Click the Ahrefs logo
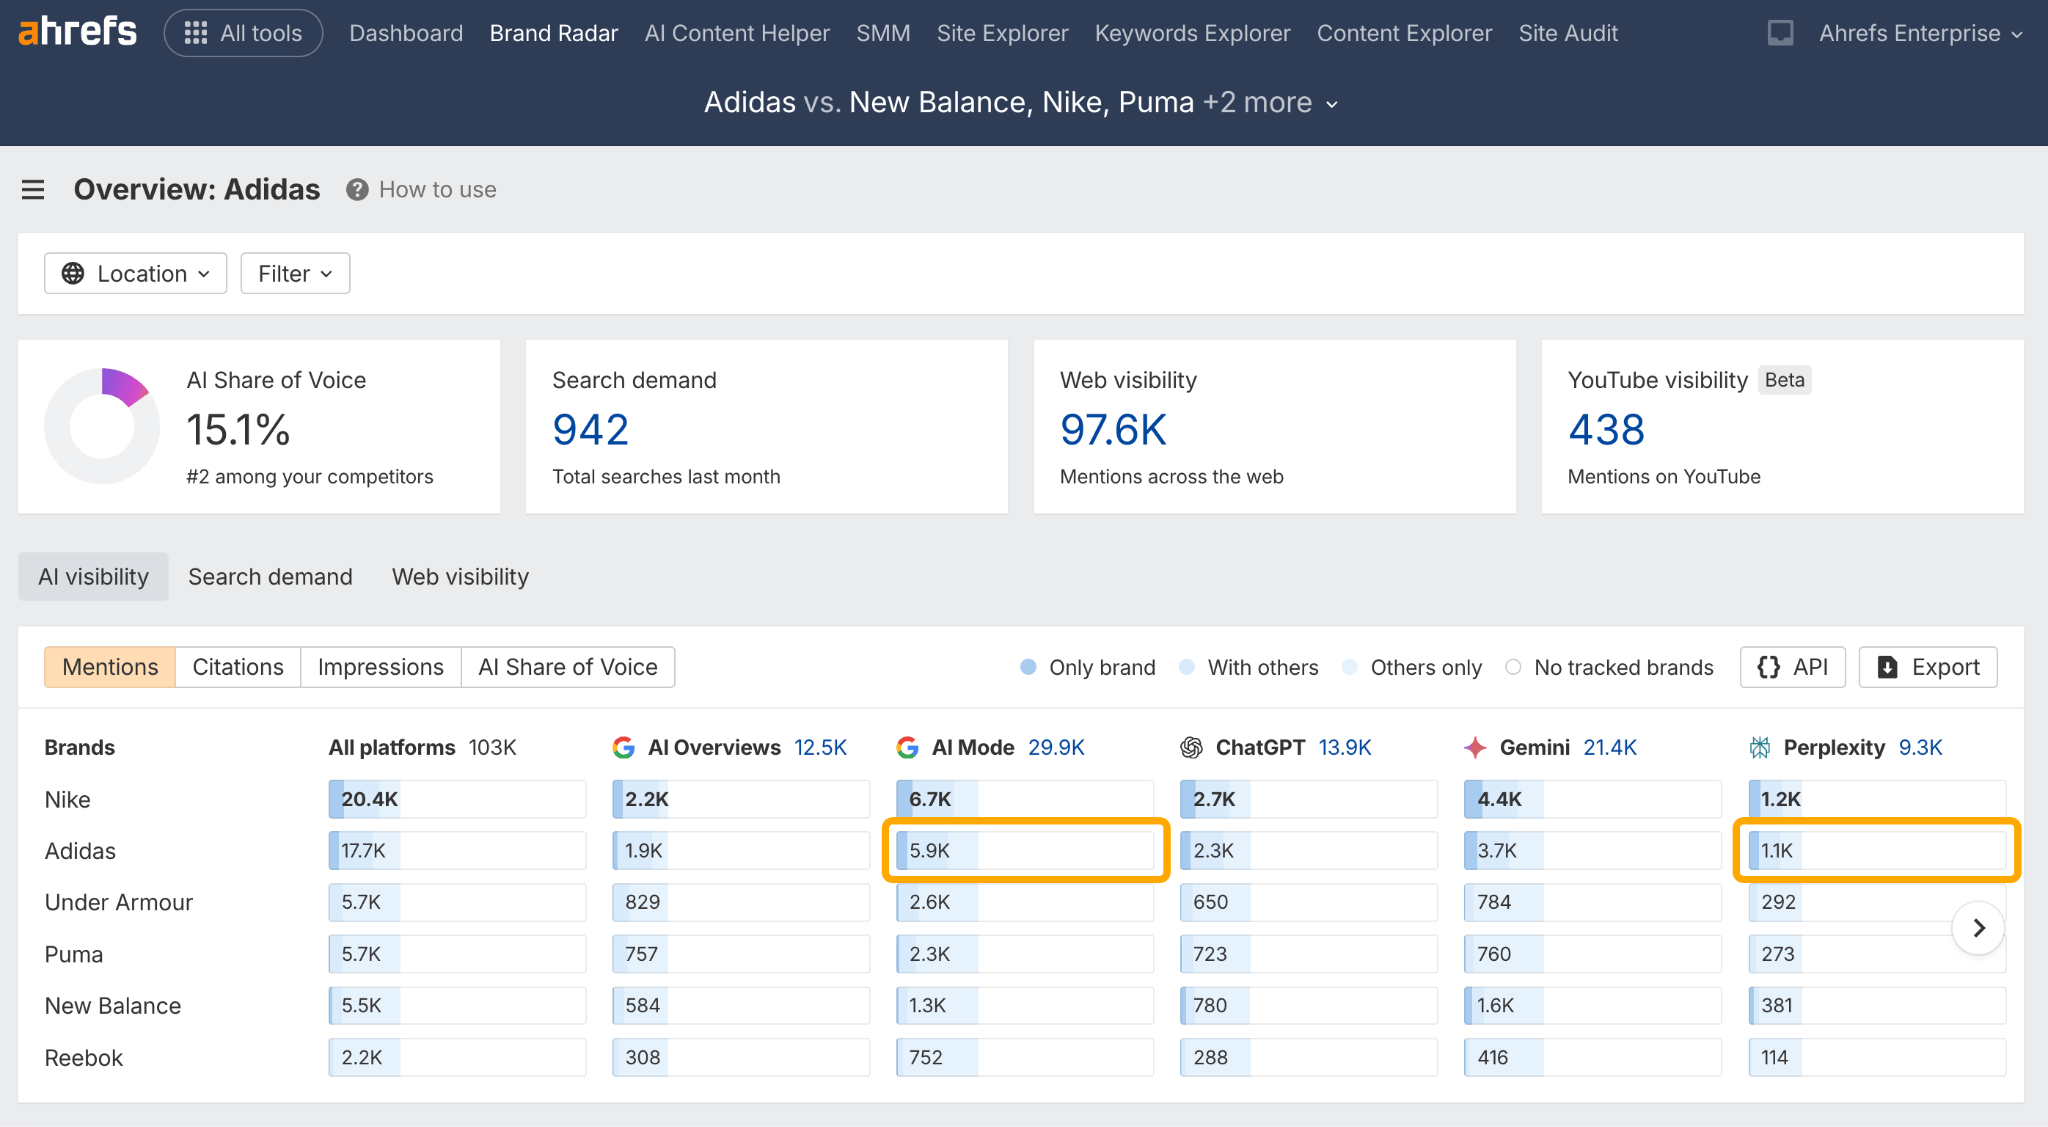This screenshot has height=1127, width=2048. coord(78,32)
